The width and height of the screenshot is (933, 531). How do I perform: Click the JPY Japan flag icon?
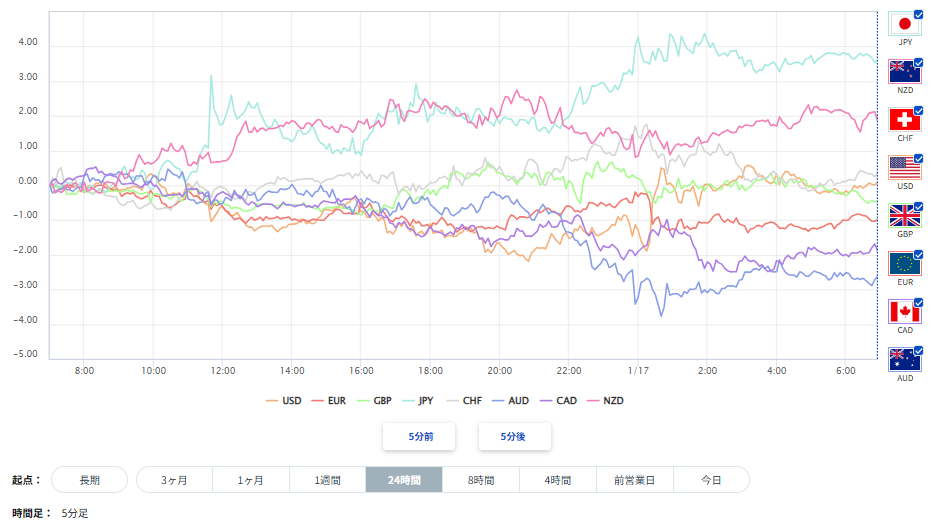pos(904,24)
